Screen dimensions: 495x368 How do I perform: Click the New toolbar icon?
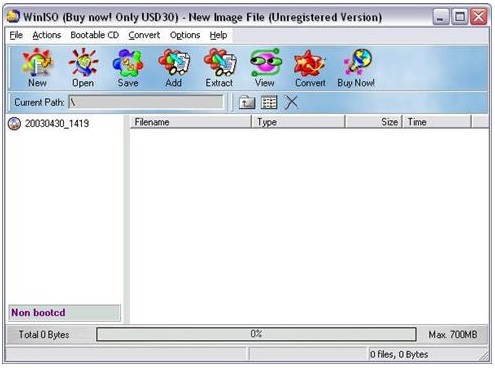(x=37, y=68)
